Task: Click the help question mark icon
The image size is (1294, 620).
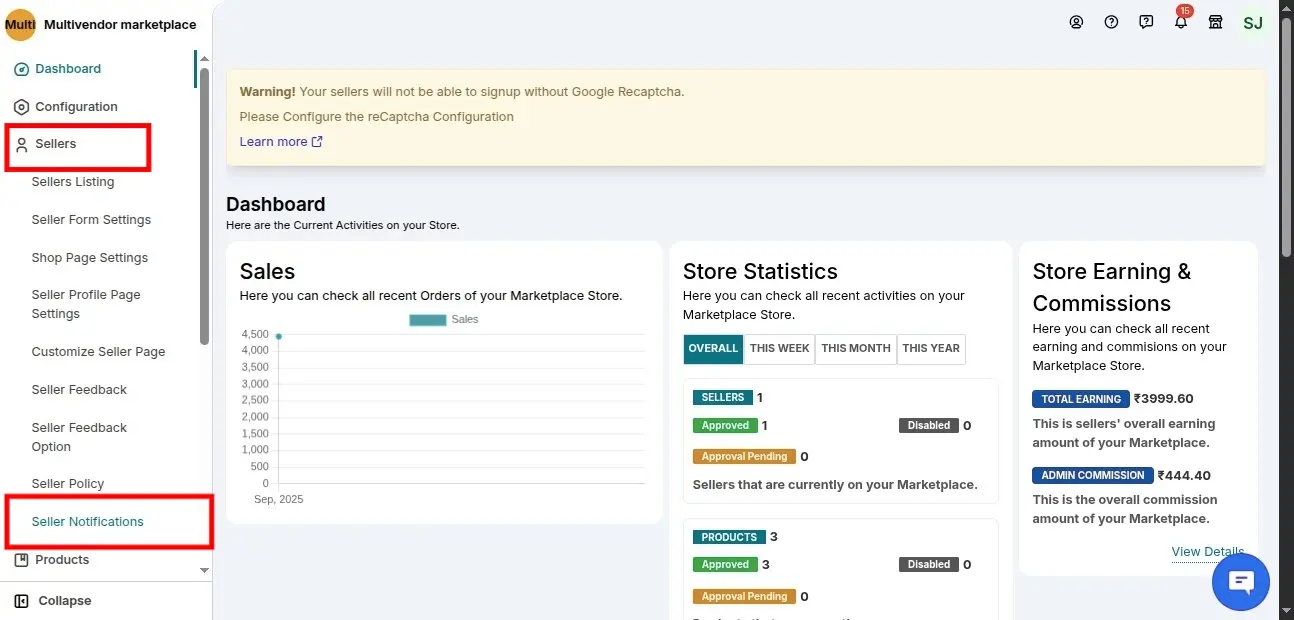Action: 1111,22
